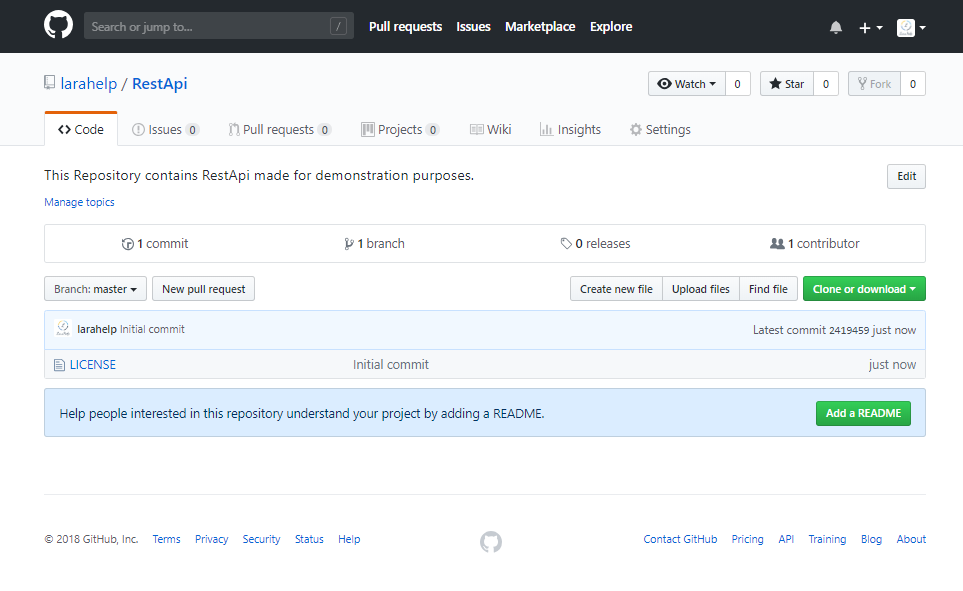963x591 pixels.
Task: Star the RestApi repository
Action: point(786,84)
